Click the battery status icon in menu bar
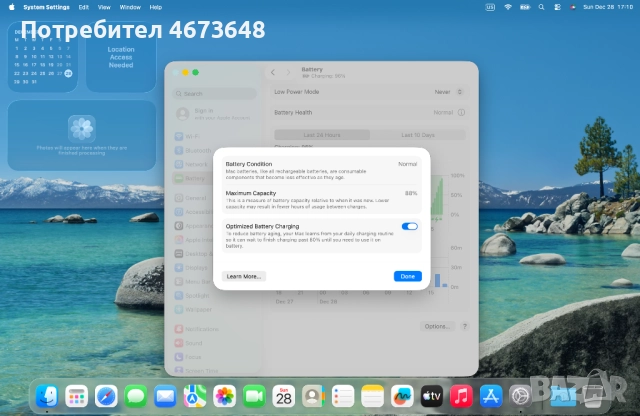This screenshot has height=416, width=640. (525, 7)
